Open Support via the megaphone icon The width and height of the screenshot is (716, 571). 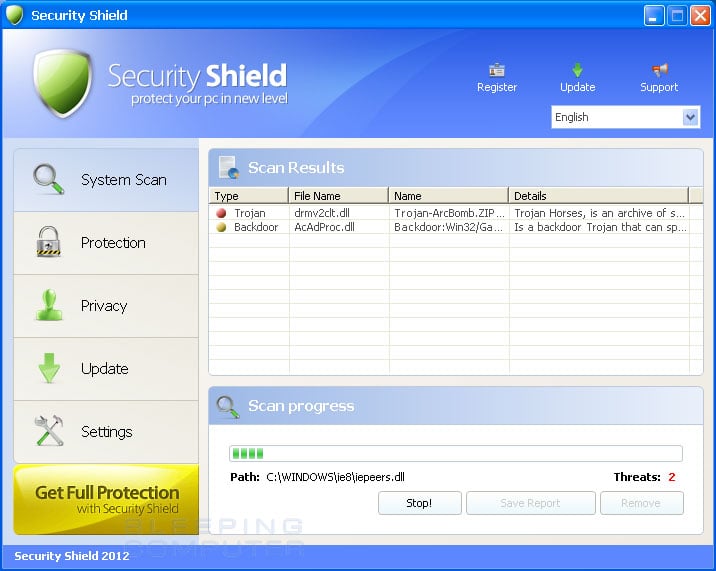point(659,70)
